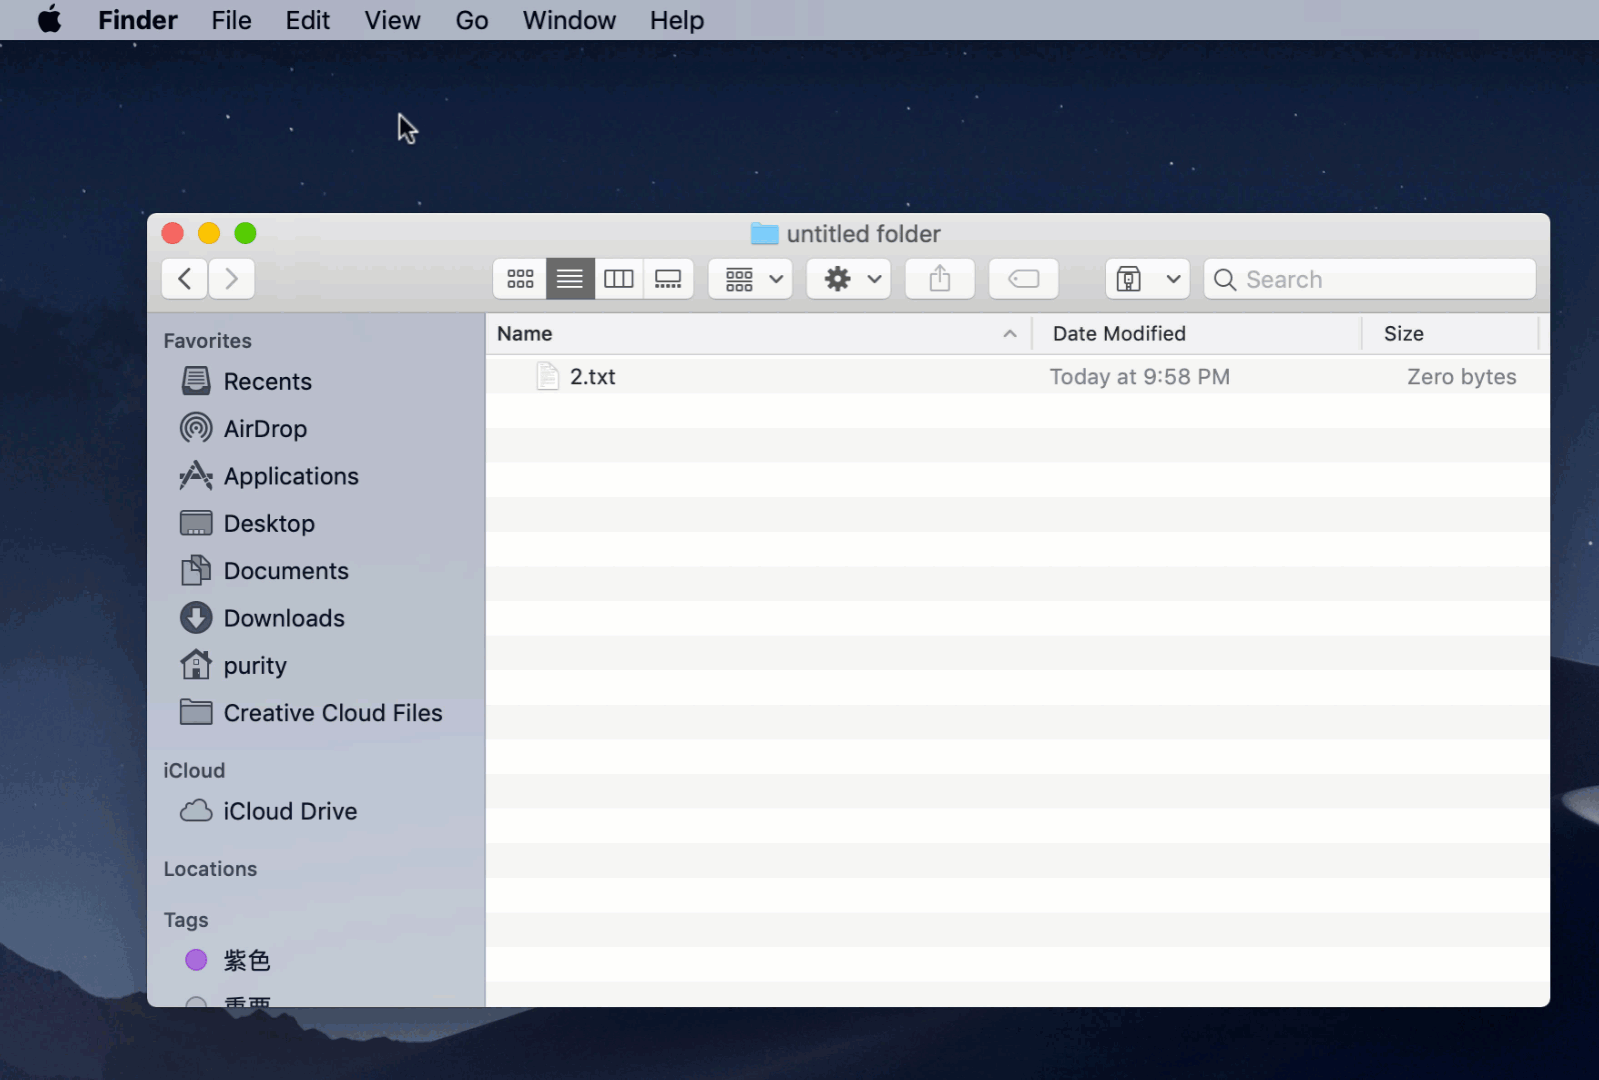Open Creative Cloud Files in sidebar
The width and height of the screenshot is (1599, 1080).
(311, 713)
